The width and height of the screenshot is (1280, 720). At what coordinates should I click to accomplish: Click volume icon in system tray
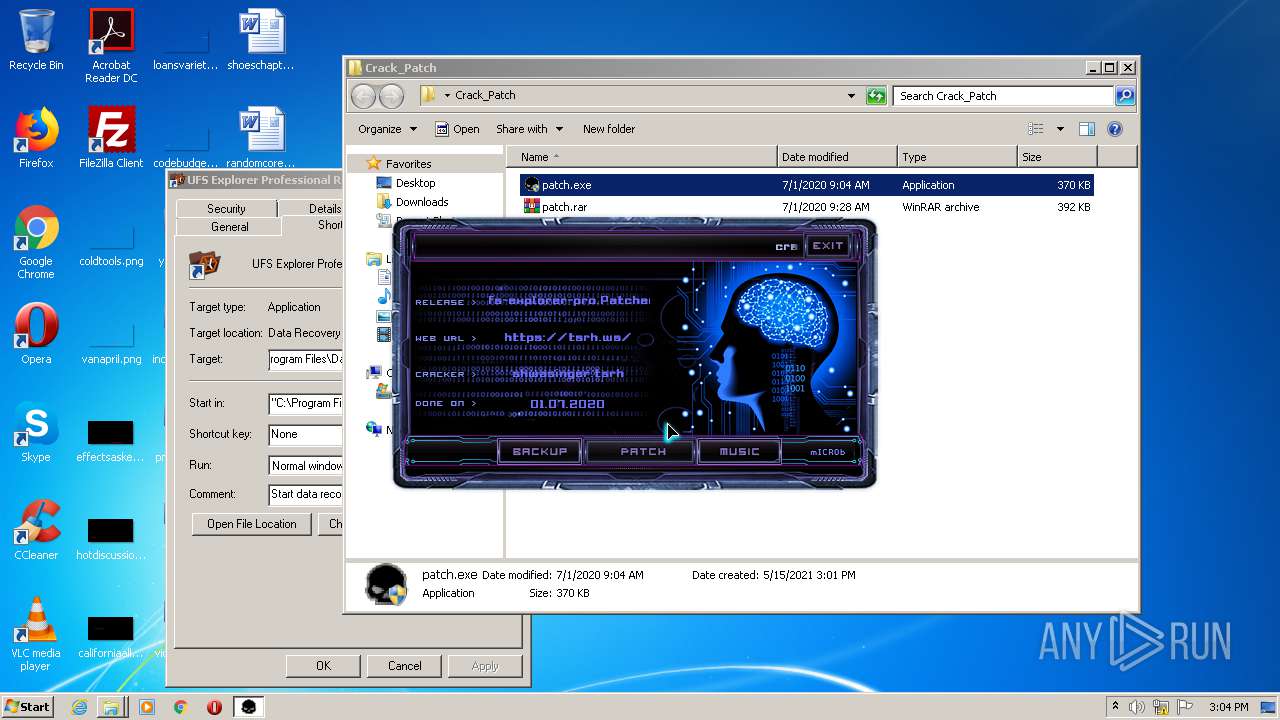pos(1136,707)
